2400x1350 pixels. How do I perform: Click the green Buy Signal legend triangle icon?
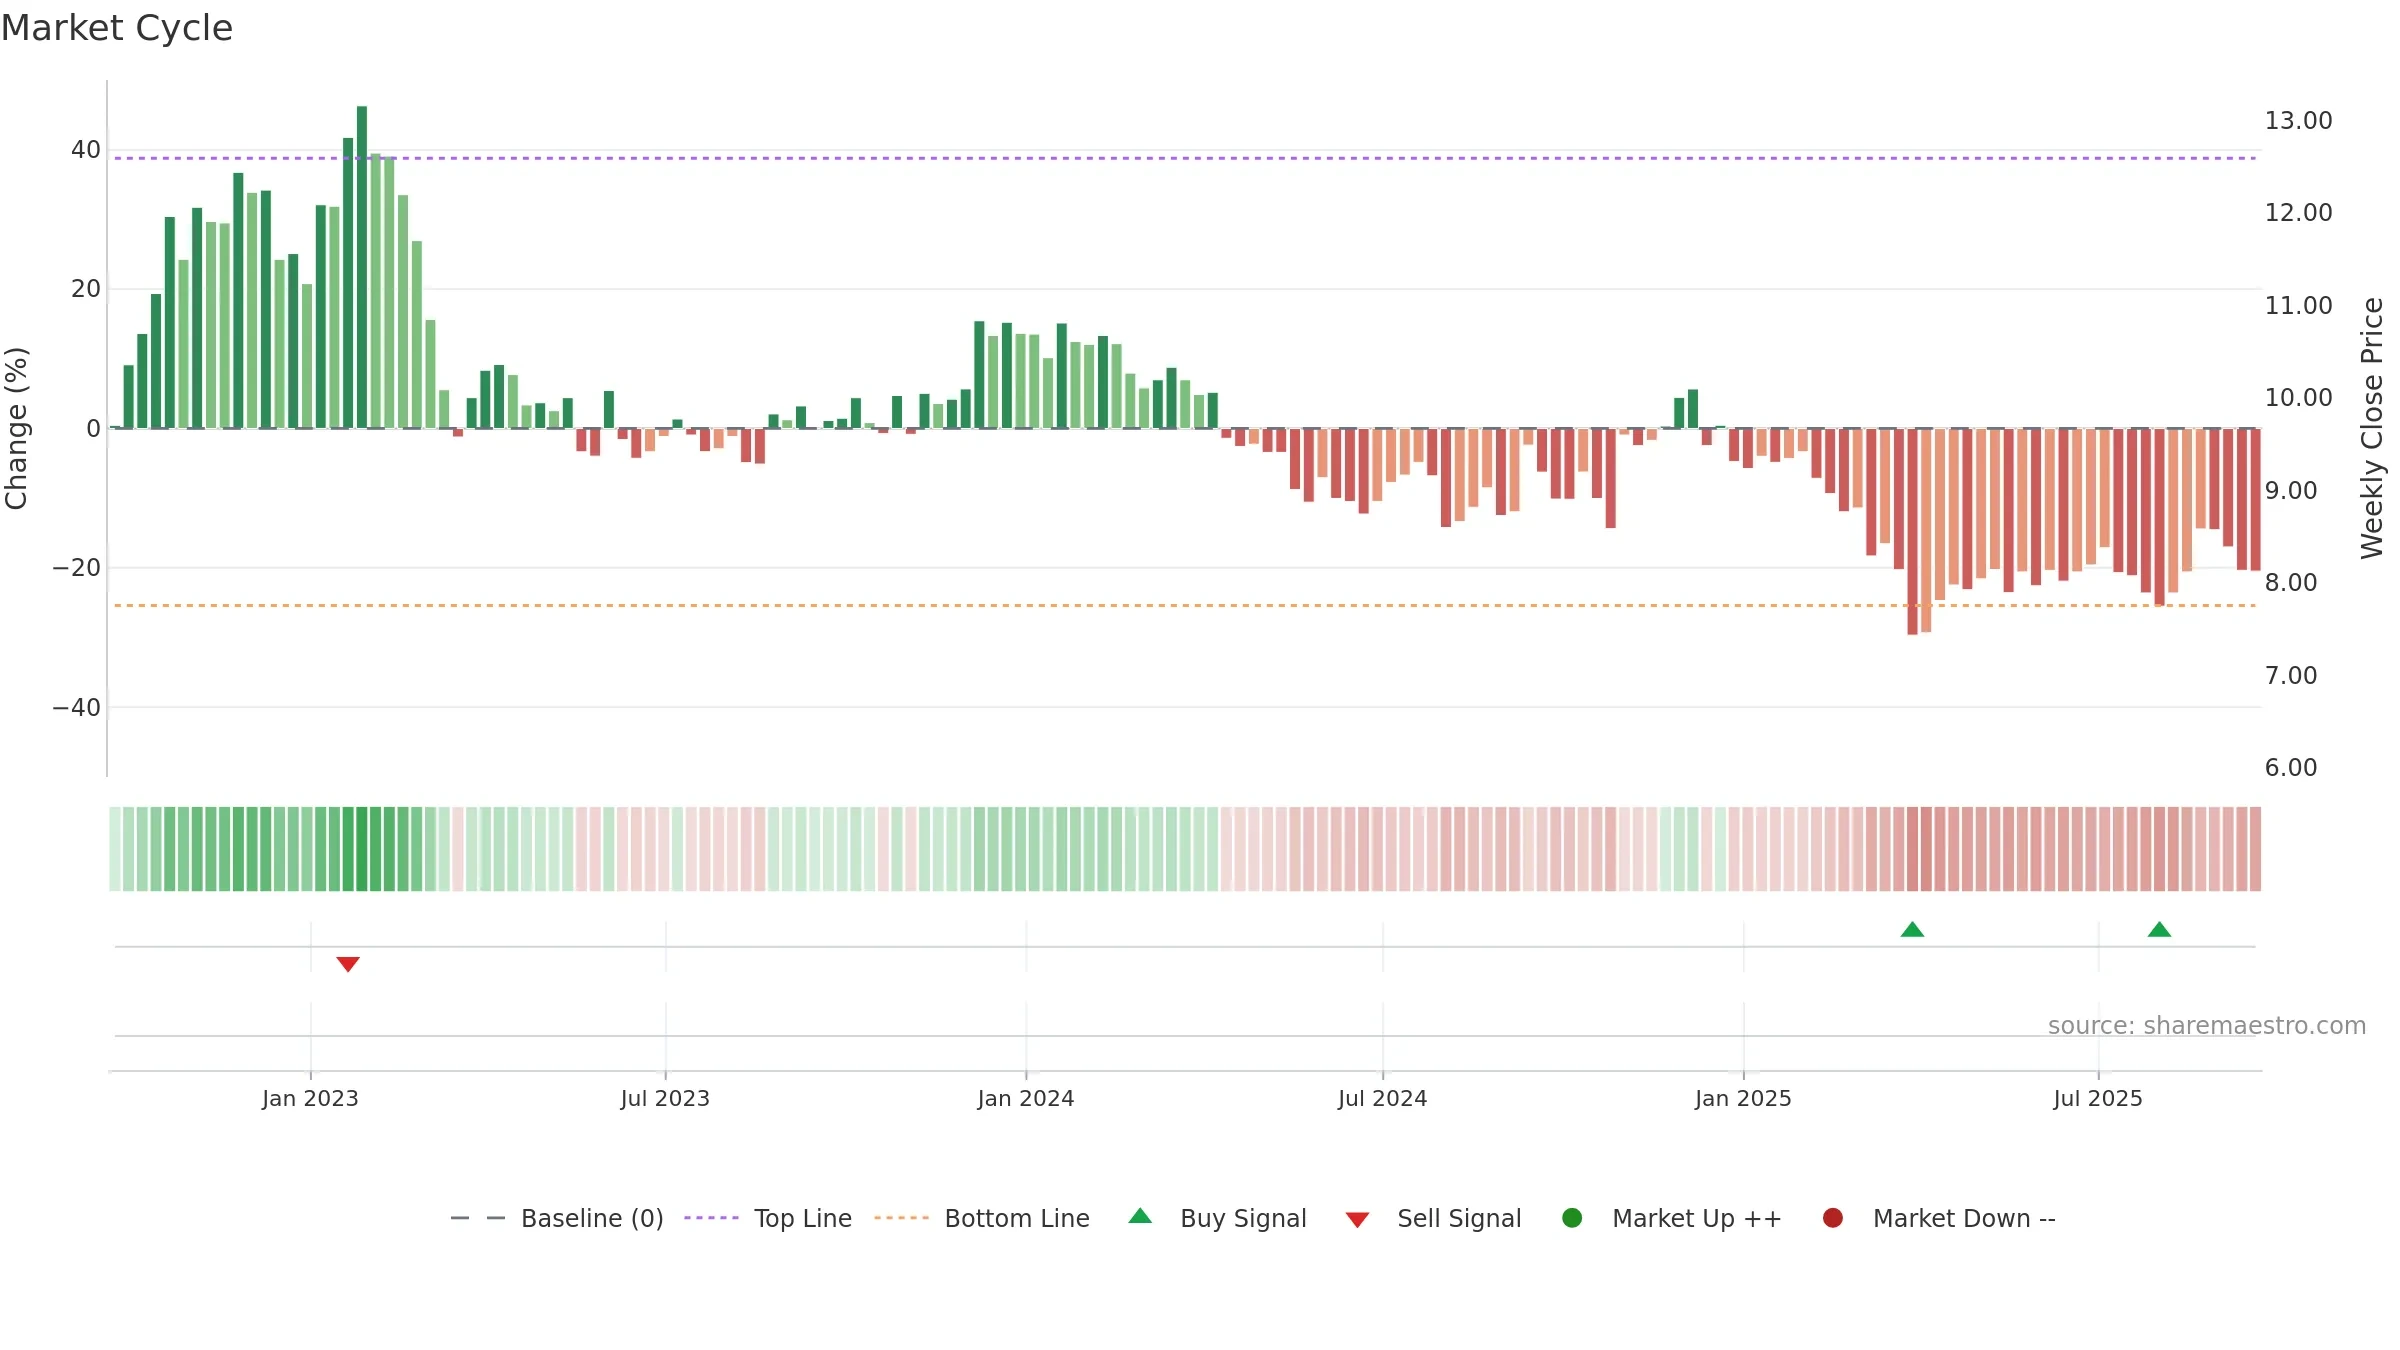point(1140,1216)
